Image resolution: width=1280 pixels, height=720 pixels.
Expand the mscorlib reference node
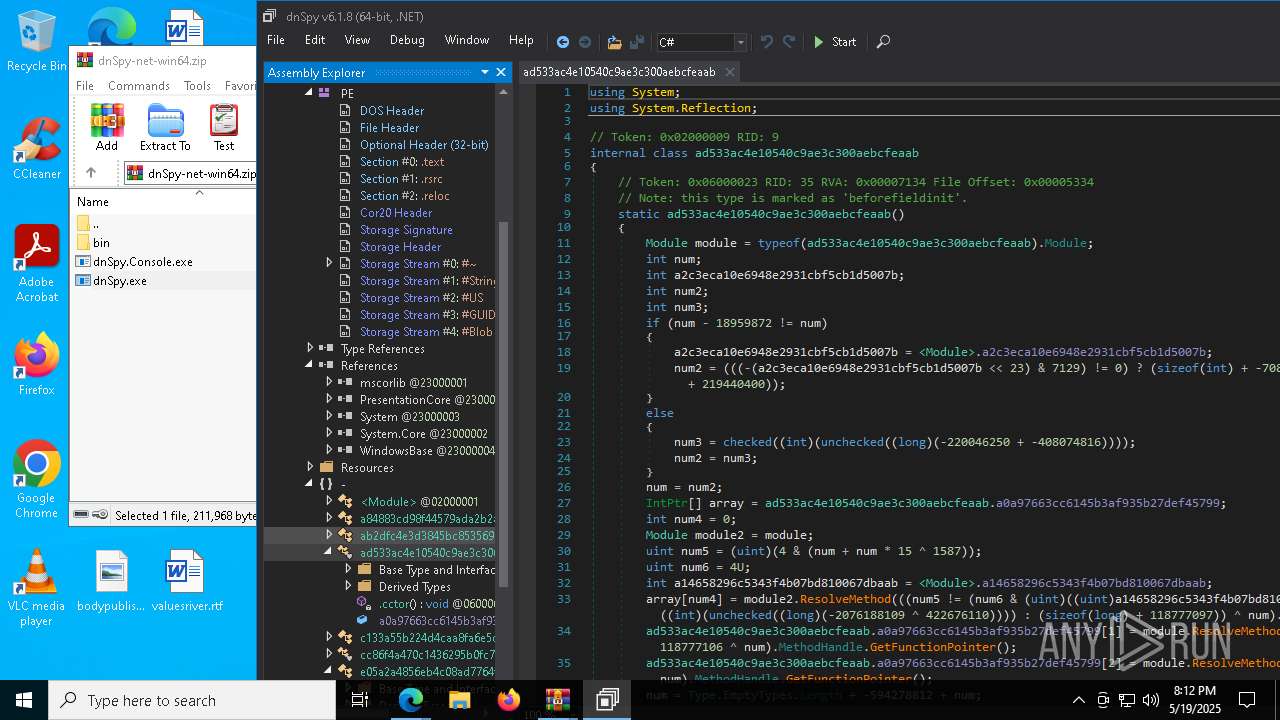pos(329,382)
